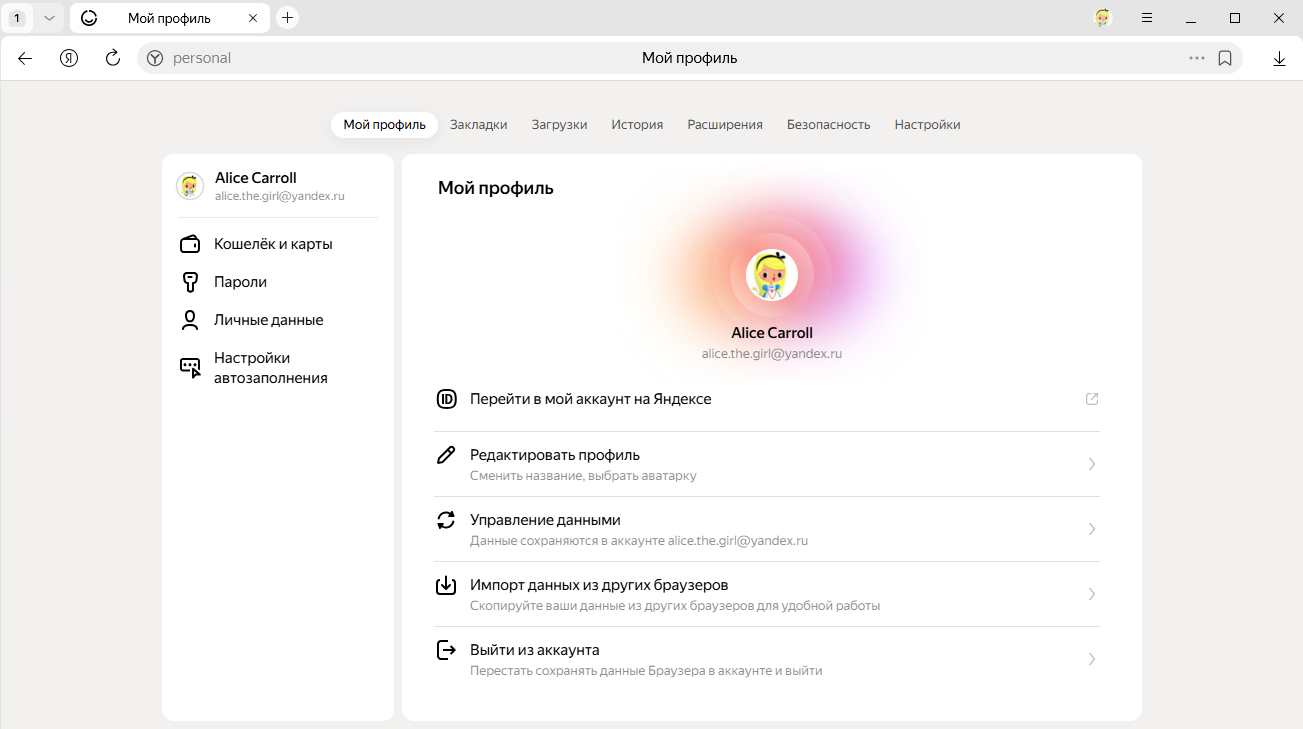Click the pencil icon for Редактировать профиль
This screenshot has width=1303, height=729.
[447, 455]
